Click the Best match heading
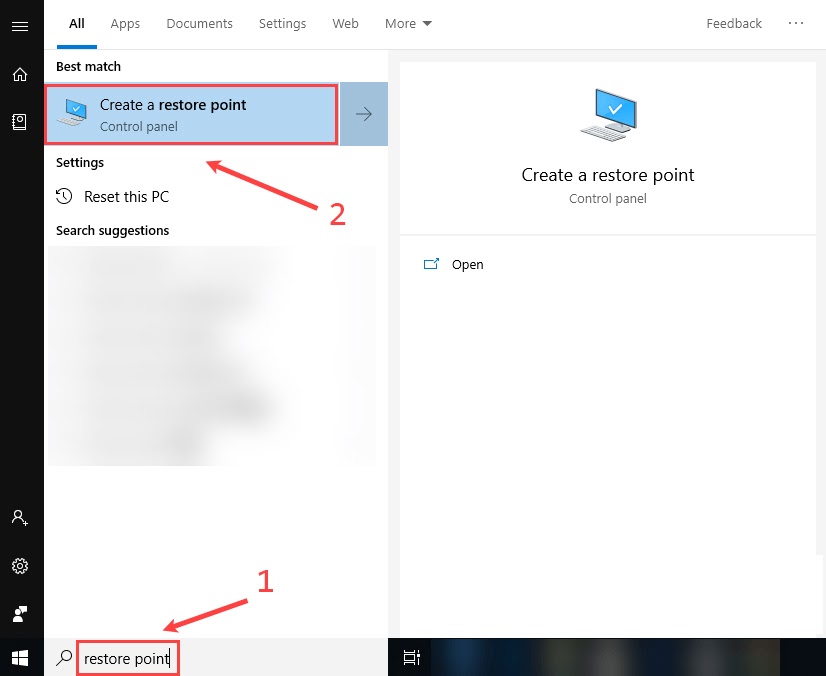826x676 pixels. [88, 66]
